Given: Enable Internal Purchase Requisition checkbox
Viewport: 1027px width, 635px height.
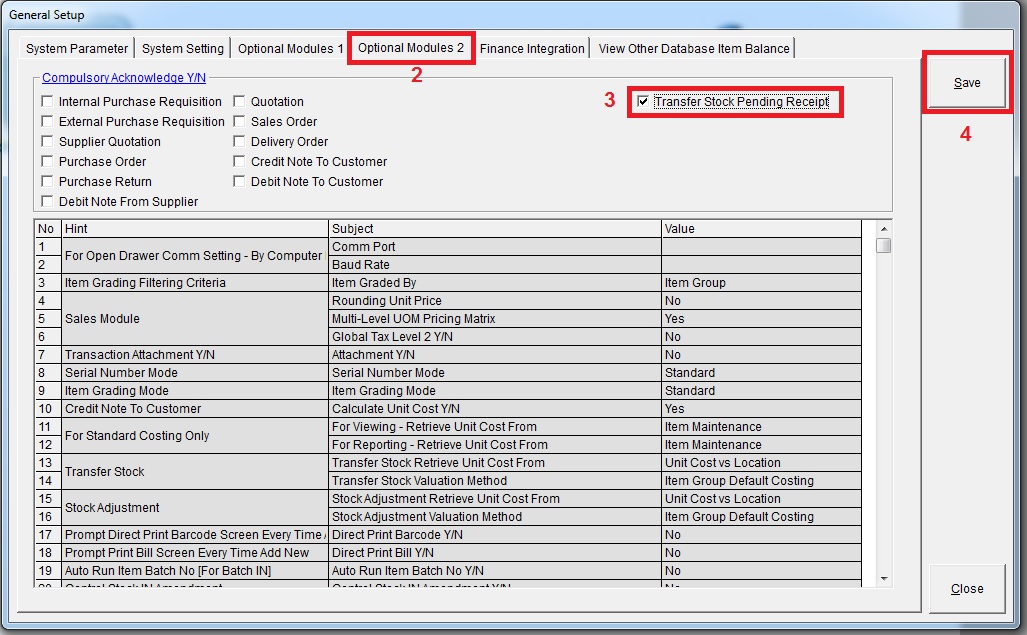Looking at the screenshot, I should [48, 102].
